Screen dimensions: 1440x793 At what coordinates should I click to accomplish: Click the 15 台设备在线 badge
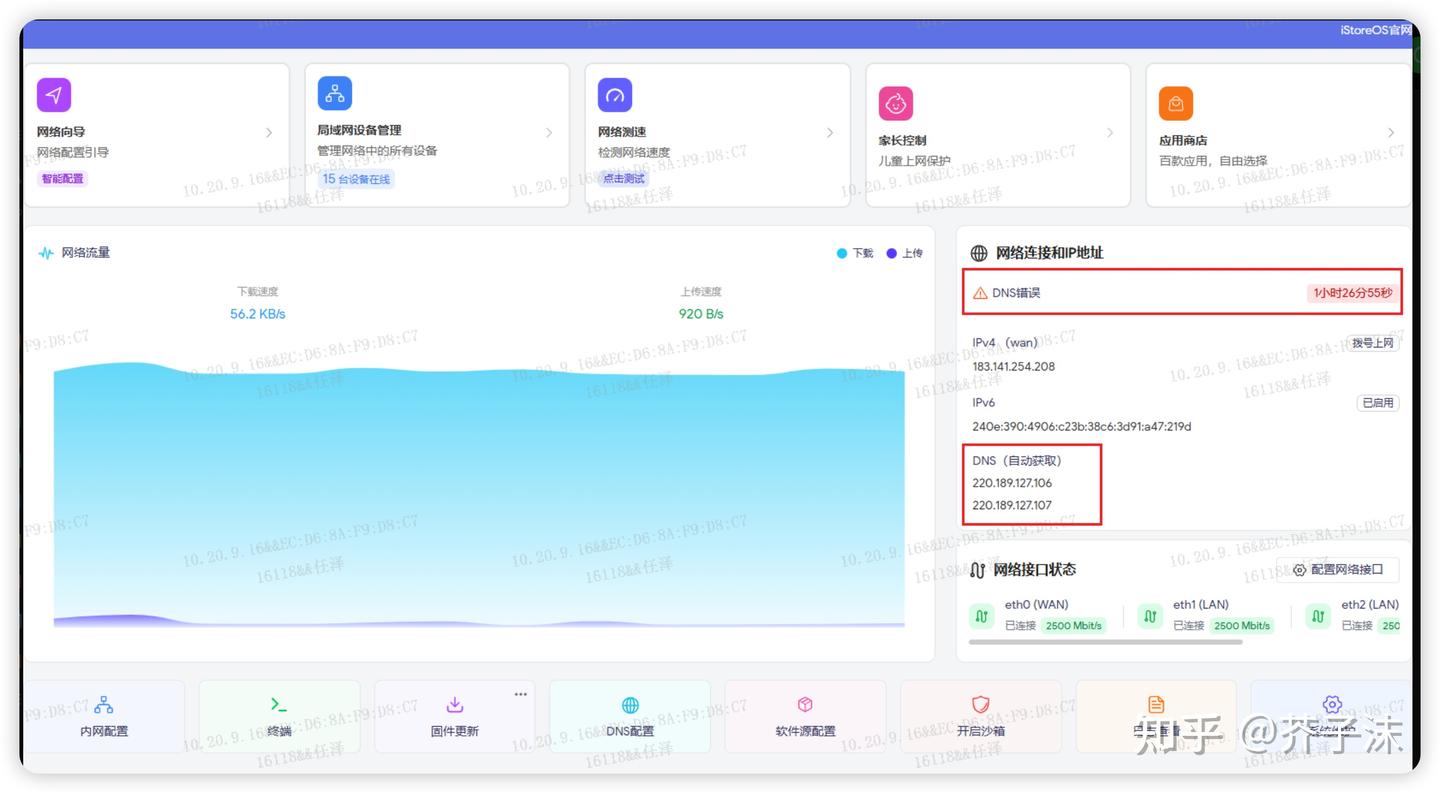click(356, 179)
